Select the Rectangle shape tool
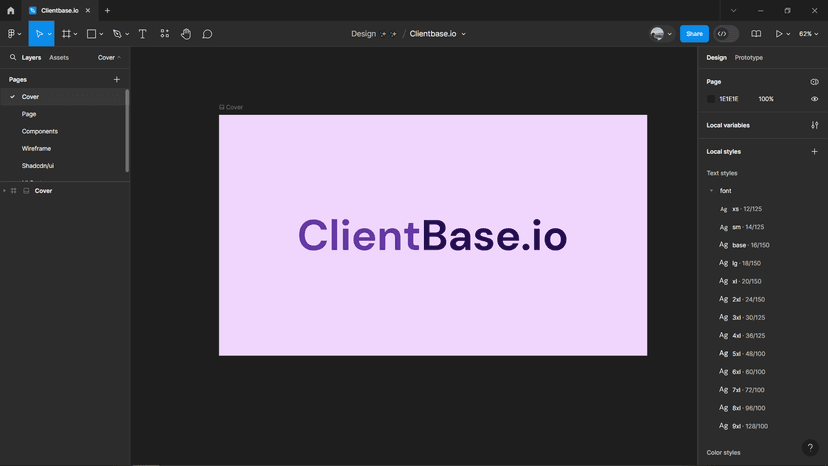The height and width of the screenshot is (466, 828). pyautogui.click(x=91, y=34)
